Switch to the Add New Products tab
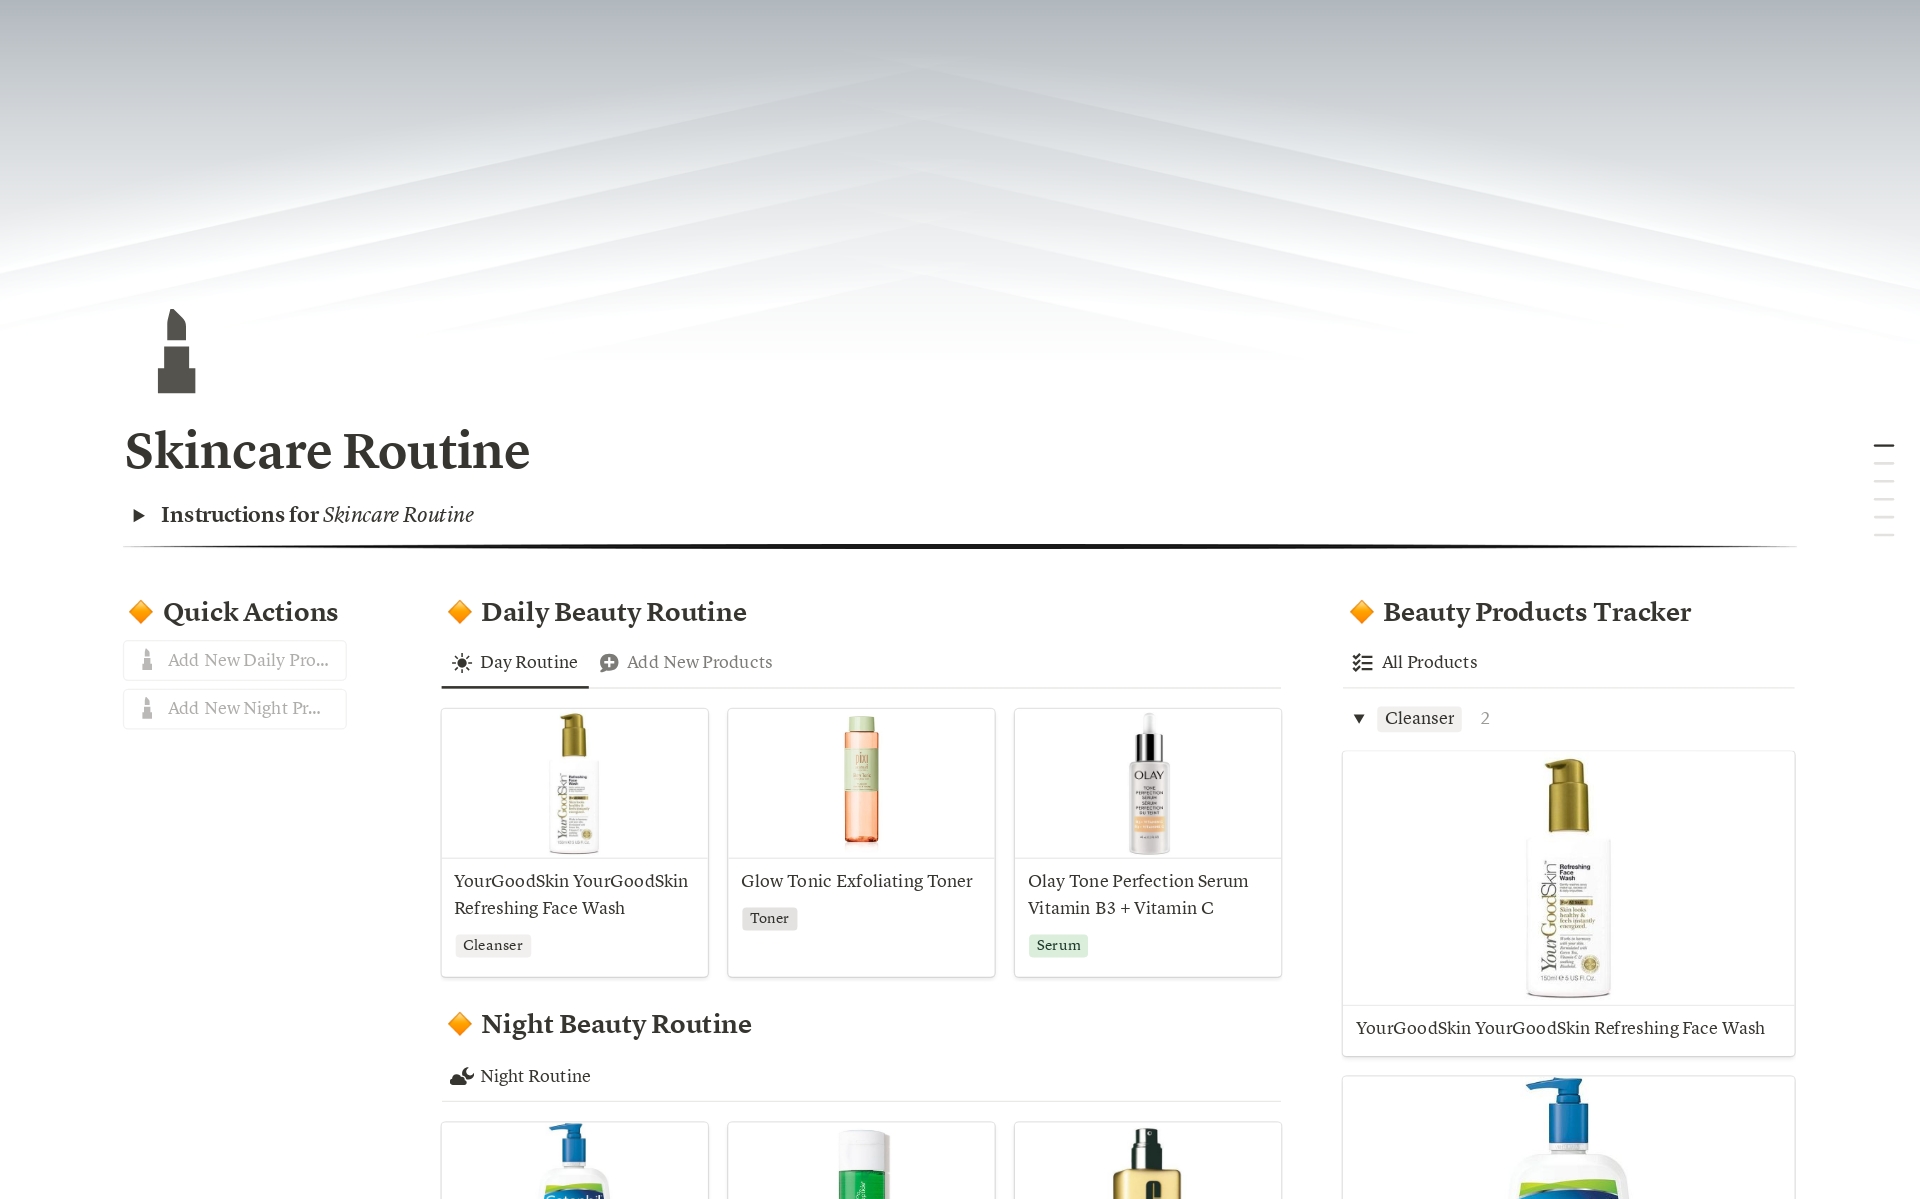 click(x=698, y=663)
